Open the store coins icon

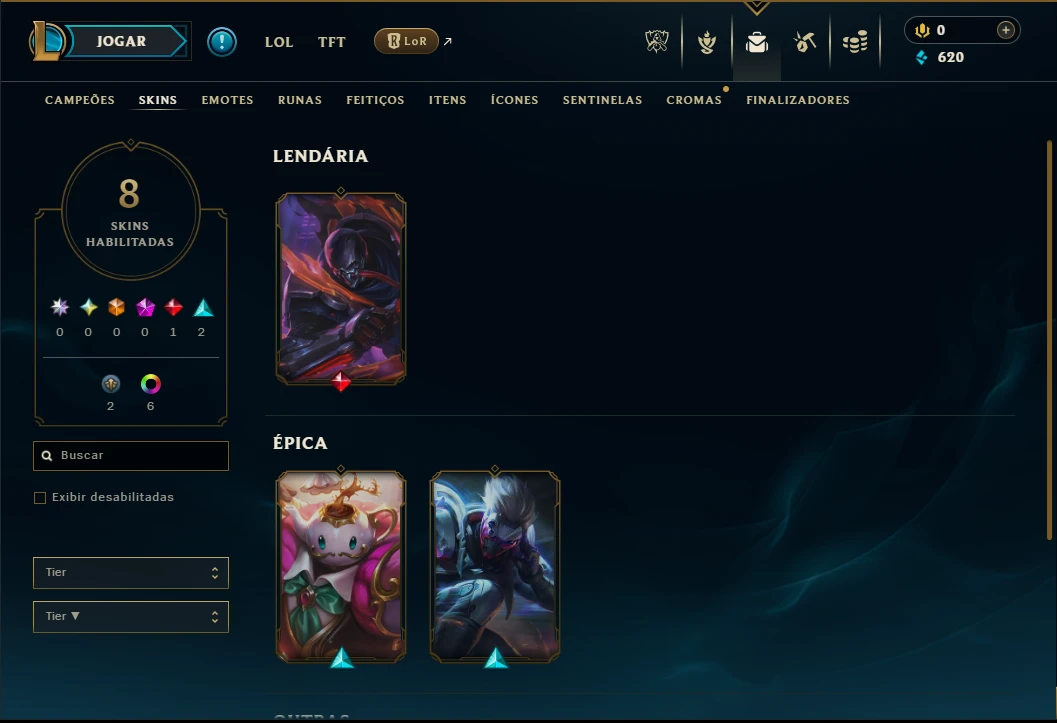855,42
